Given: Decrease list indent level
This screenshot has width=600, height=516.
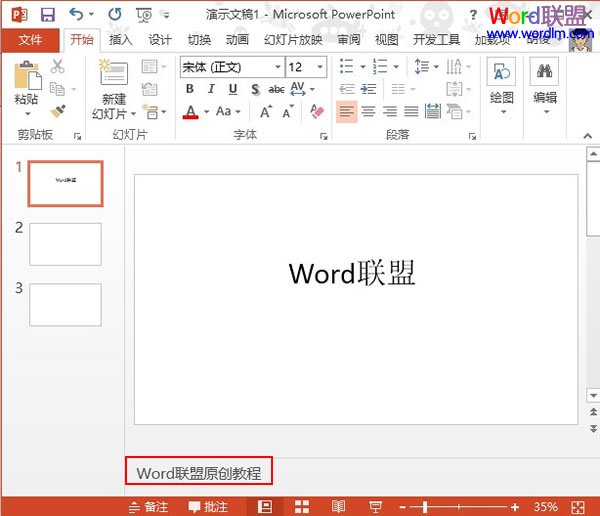Looking at the screenshot, I should [x=347, y=89].
